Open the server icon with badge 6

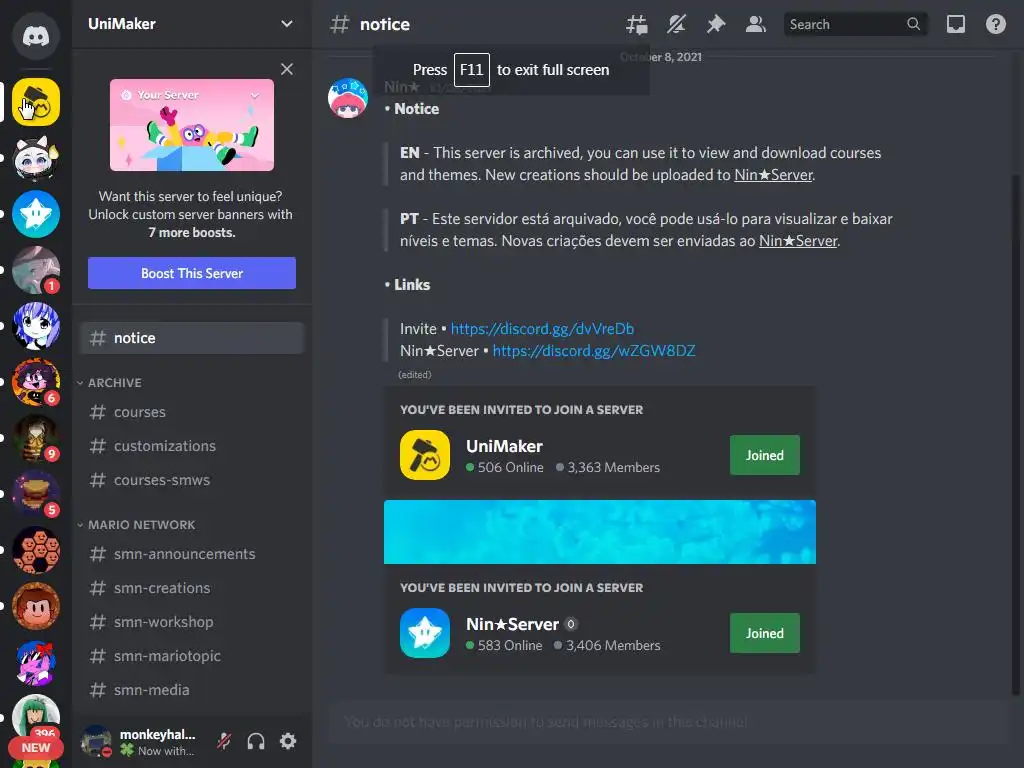tap(36, 382)
